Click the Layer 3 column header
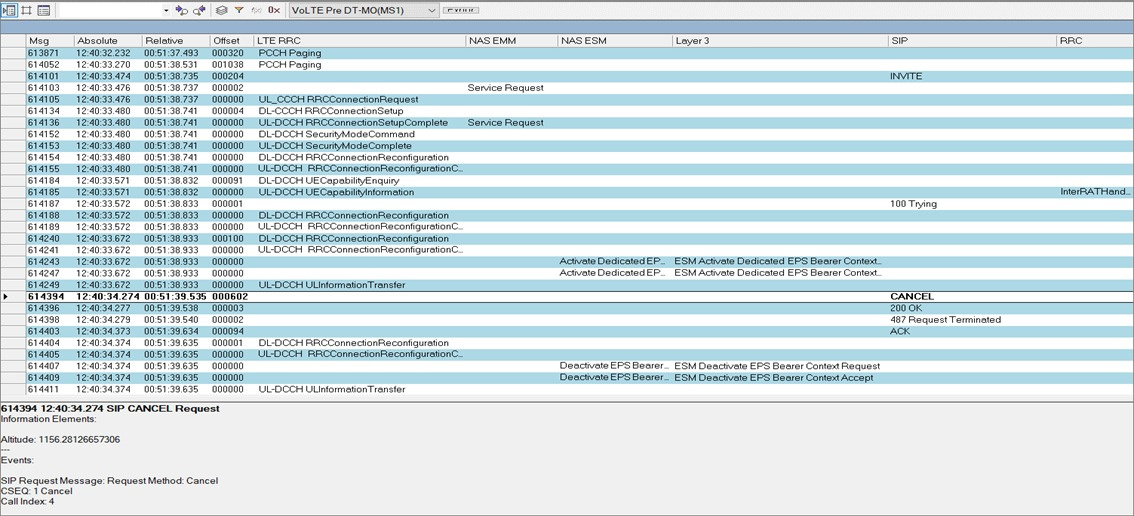1134x516 pixels. [780, 41]
